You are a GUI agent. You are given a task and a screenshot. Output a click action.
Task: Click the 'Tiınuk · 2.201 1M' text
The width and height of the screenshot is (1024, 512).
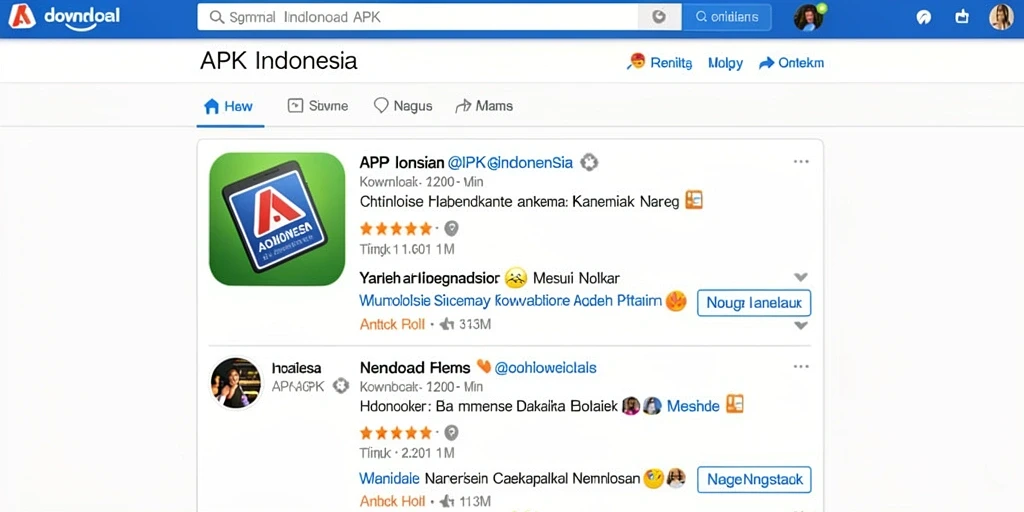pos(407,453)
